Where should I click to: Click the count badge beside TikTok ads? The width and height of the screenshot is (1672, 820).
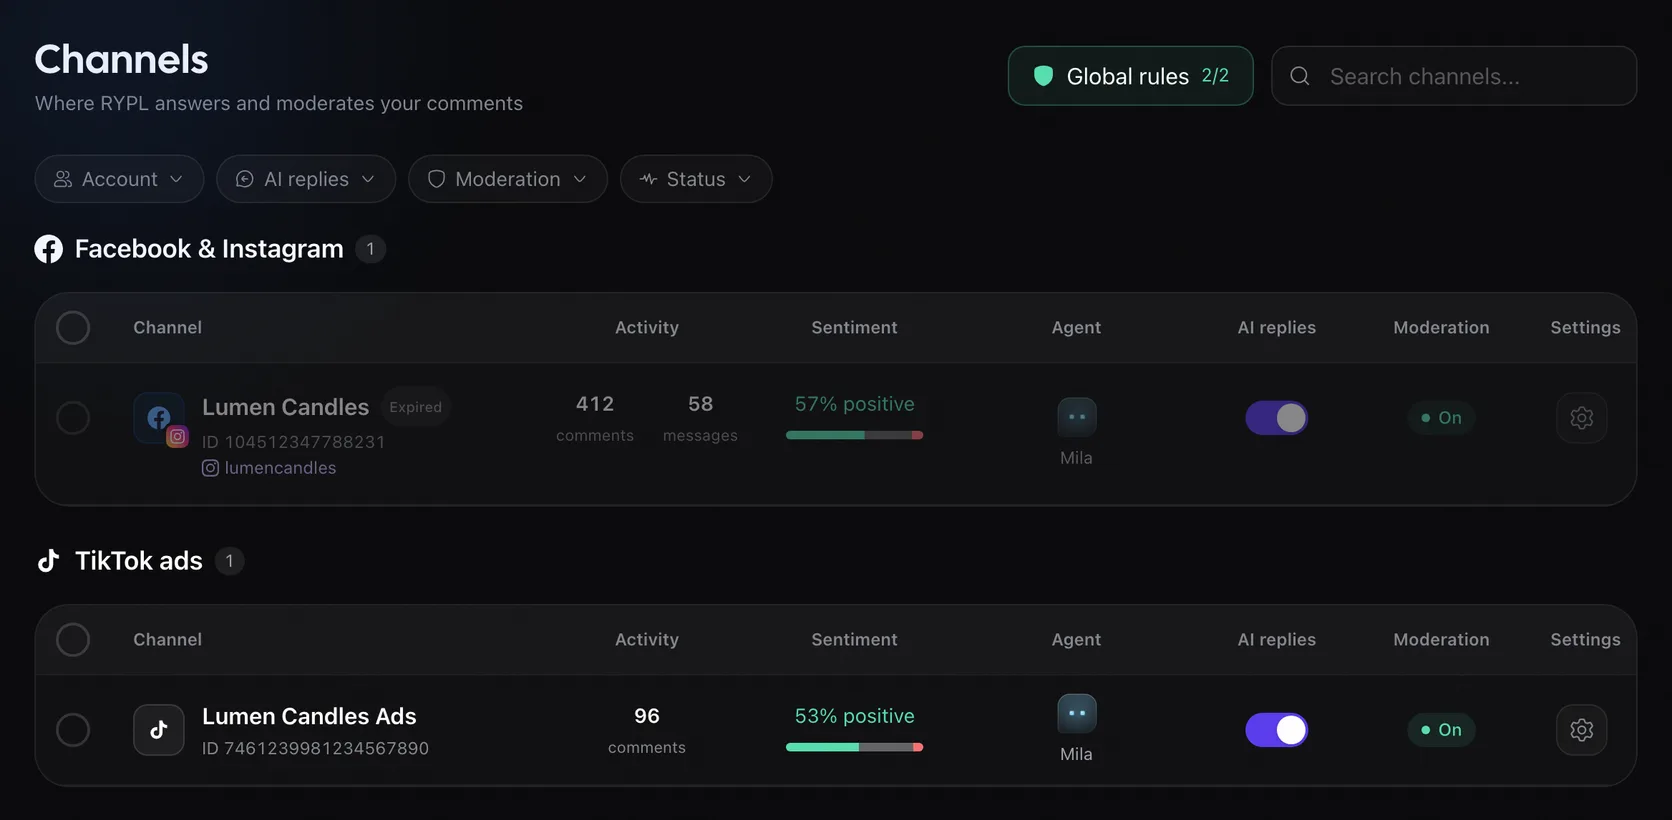(230, 561)
